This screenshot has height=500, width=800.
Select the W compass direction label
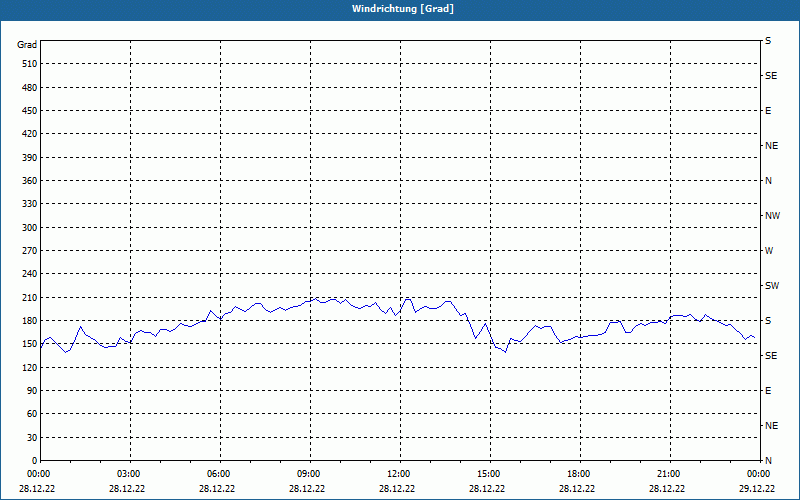click(769, 251)
